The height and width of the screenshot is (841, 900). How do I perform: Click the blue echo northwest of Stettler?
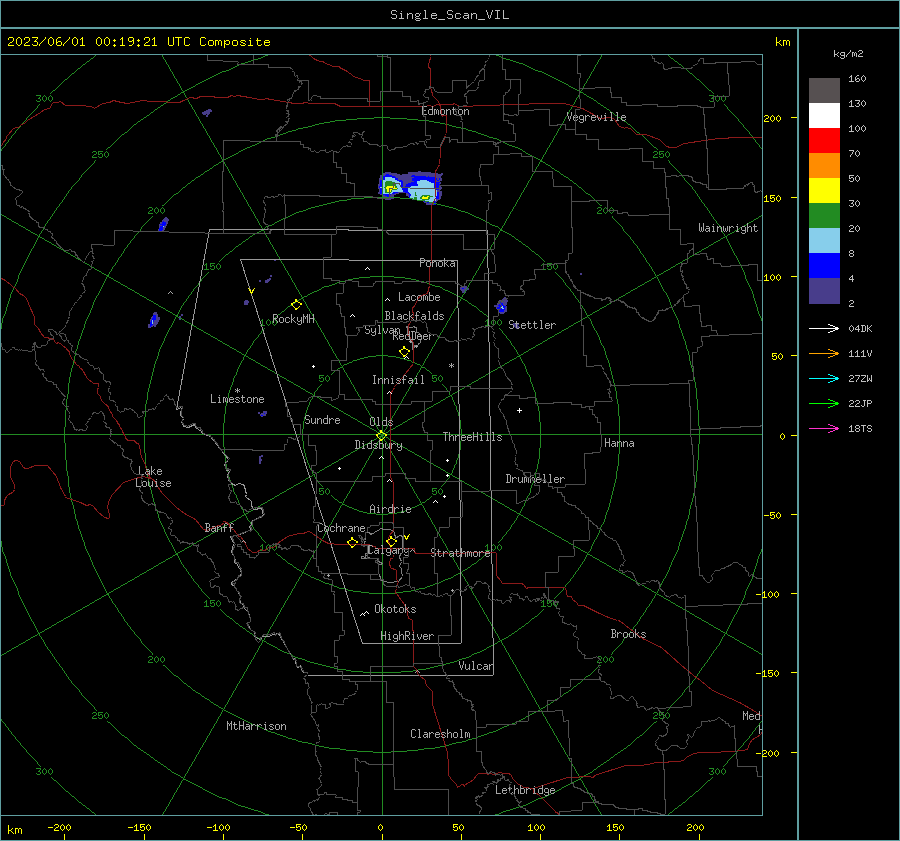501,305
